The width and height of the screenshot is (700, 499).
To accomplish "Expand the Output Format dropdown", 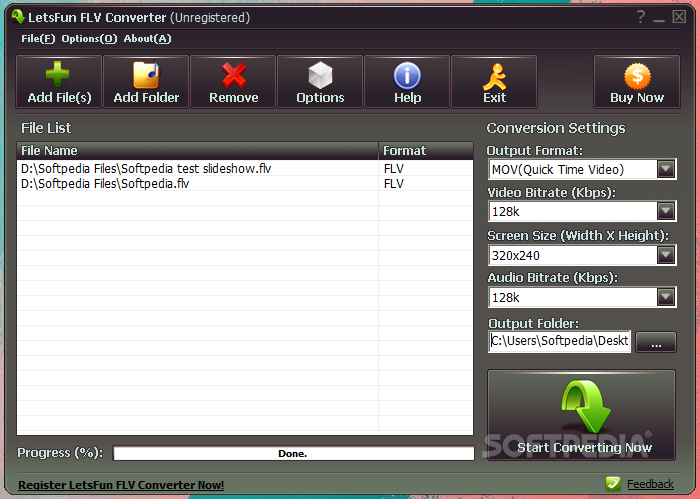I will click(666, 169).
